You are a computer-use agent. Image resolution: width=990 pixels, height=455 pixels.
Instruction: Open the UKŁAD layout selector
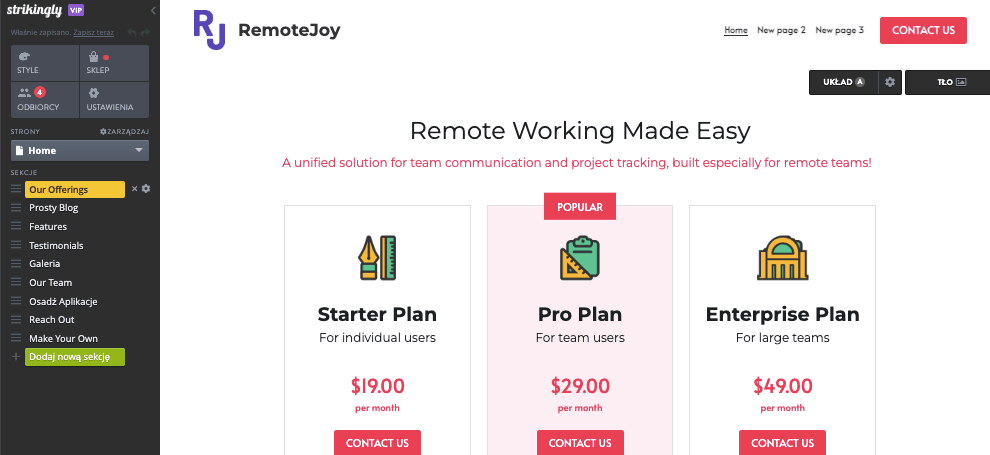pos(844,82)
